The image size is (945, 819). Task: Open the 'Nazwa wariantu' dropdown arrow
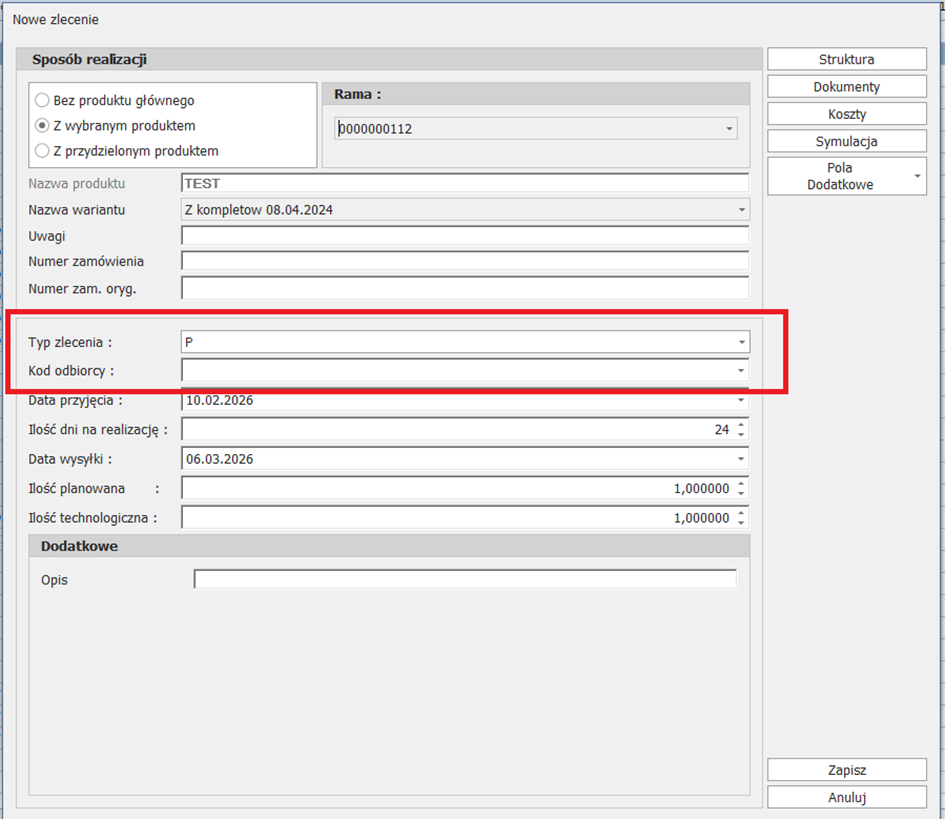740,210
